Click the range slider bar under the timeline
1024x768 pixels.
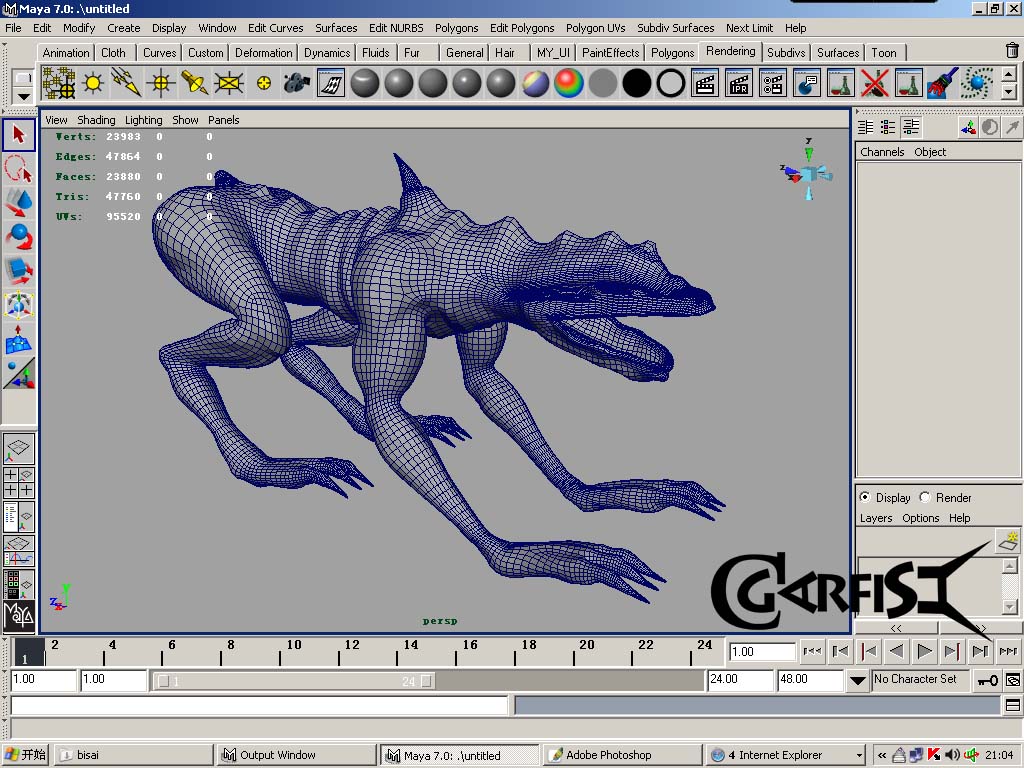(x=294, y=681)
